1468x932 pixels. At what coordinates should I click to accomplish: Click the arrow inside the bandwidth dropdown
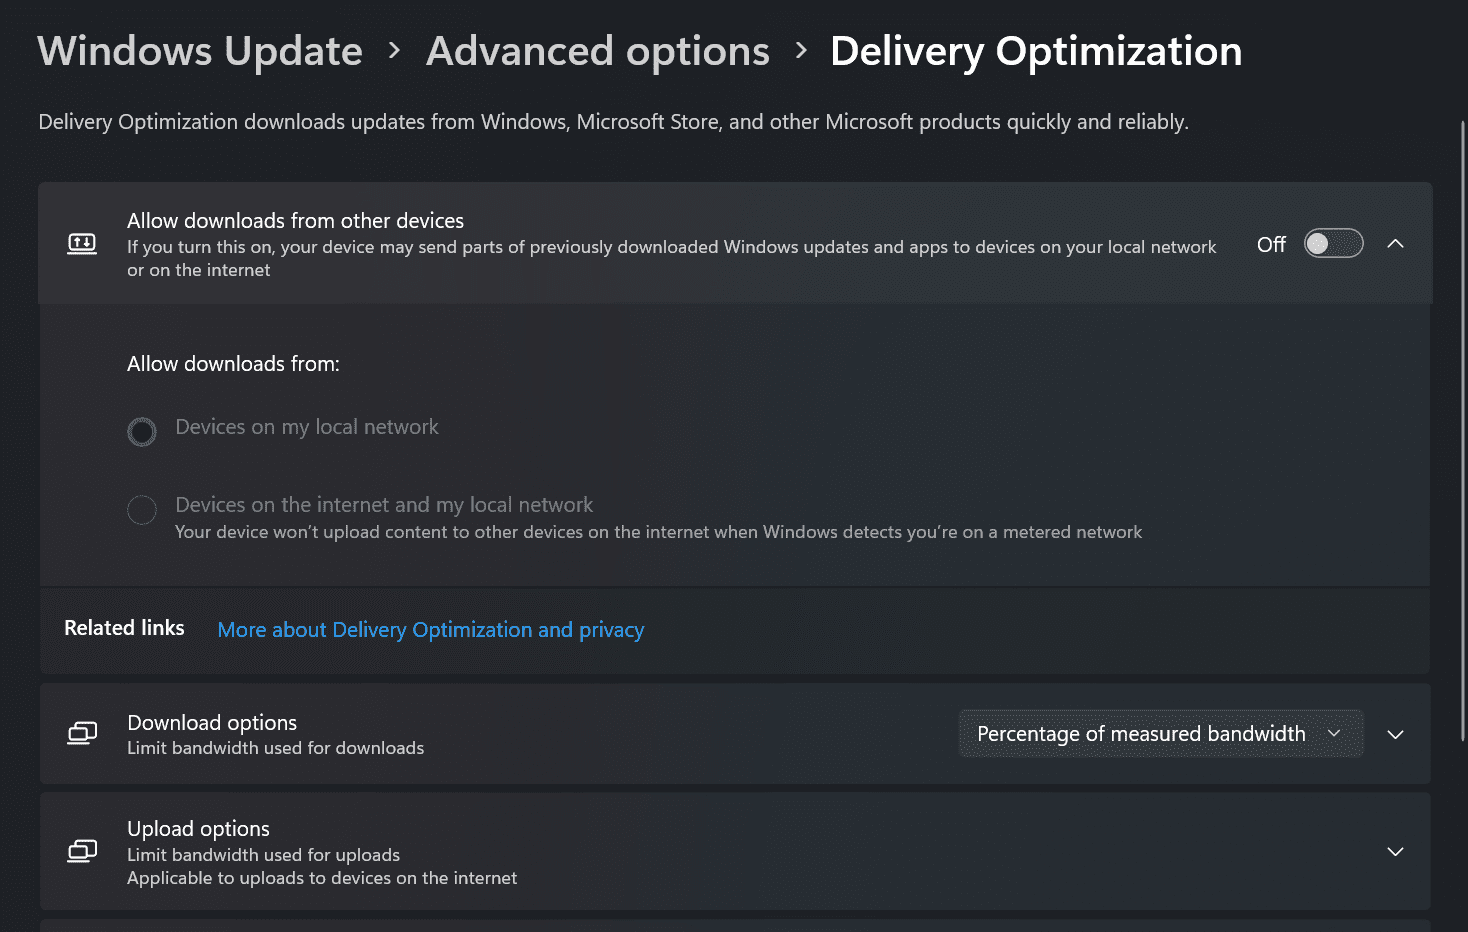click(1334, 733)
